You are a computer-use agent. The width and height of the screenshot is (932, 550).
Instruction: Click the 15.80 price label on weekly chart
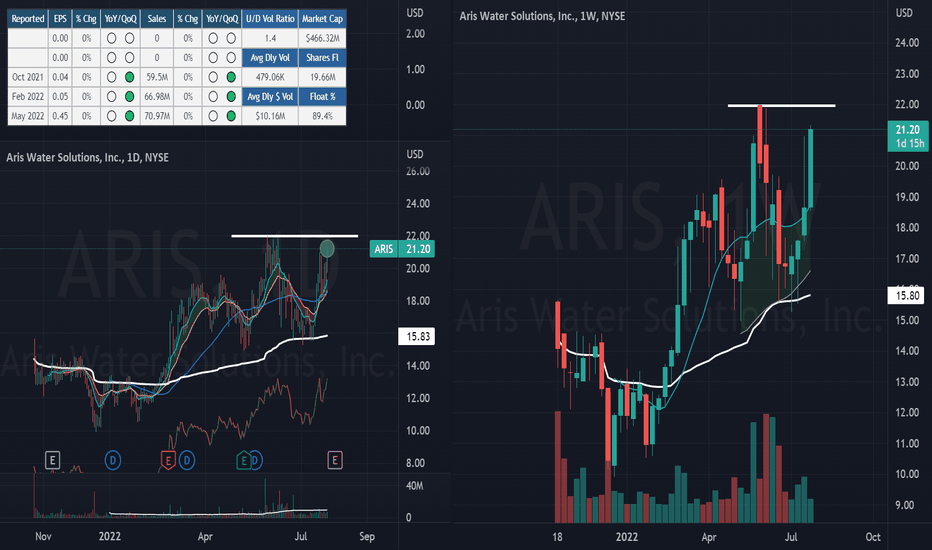click(906, 296)
